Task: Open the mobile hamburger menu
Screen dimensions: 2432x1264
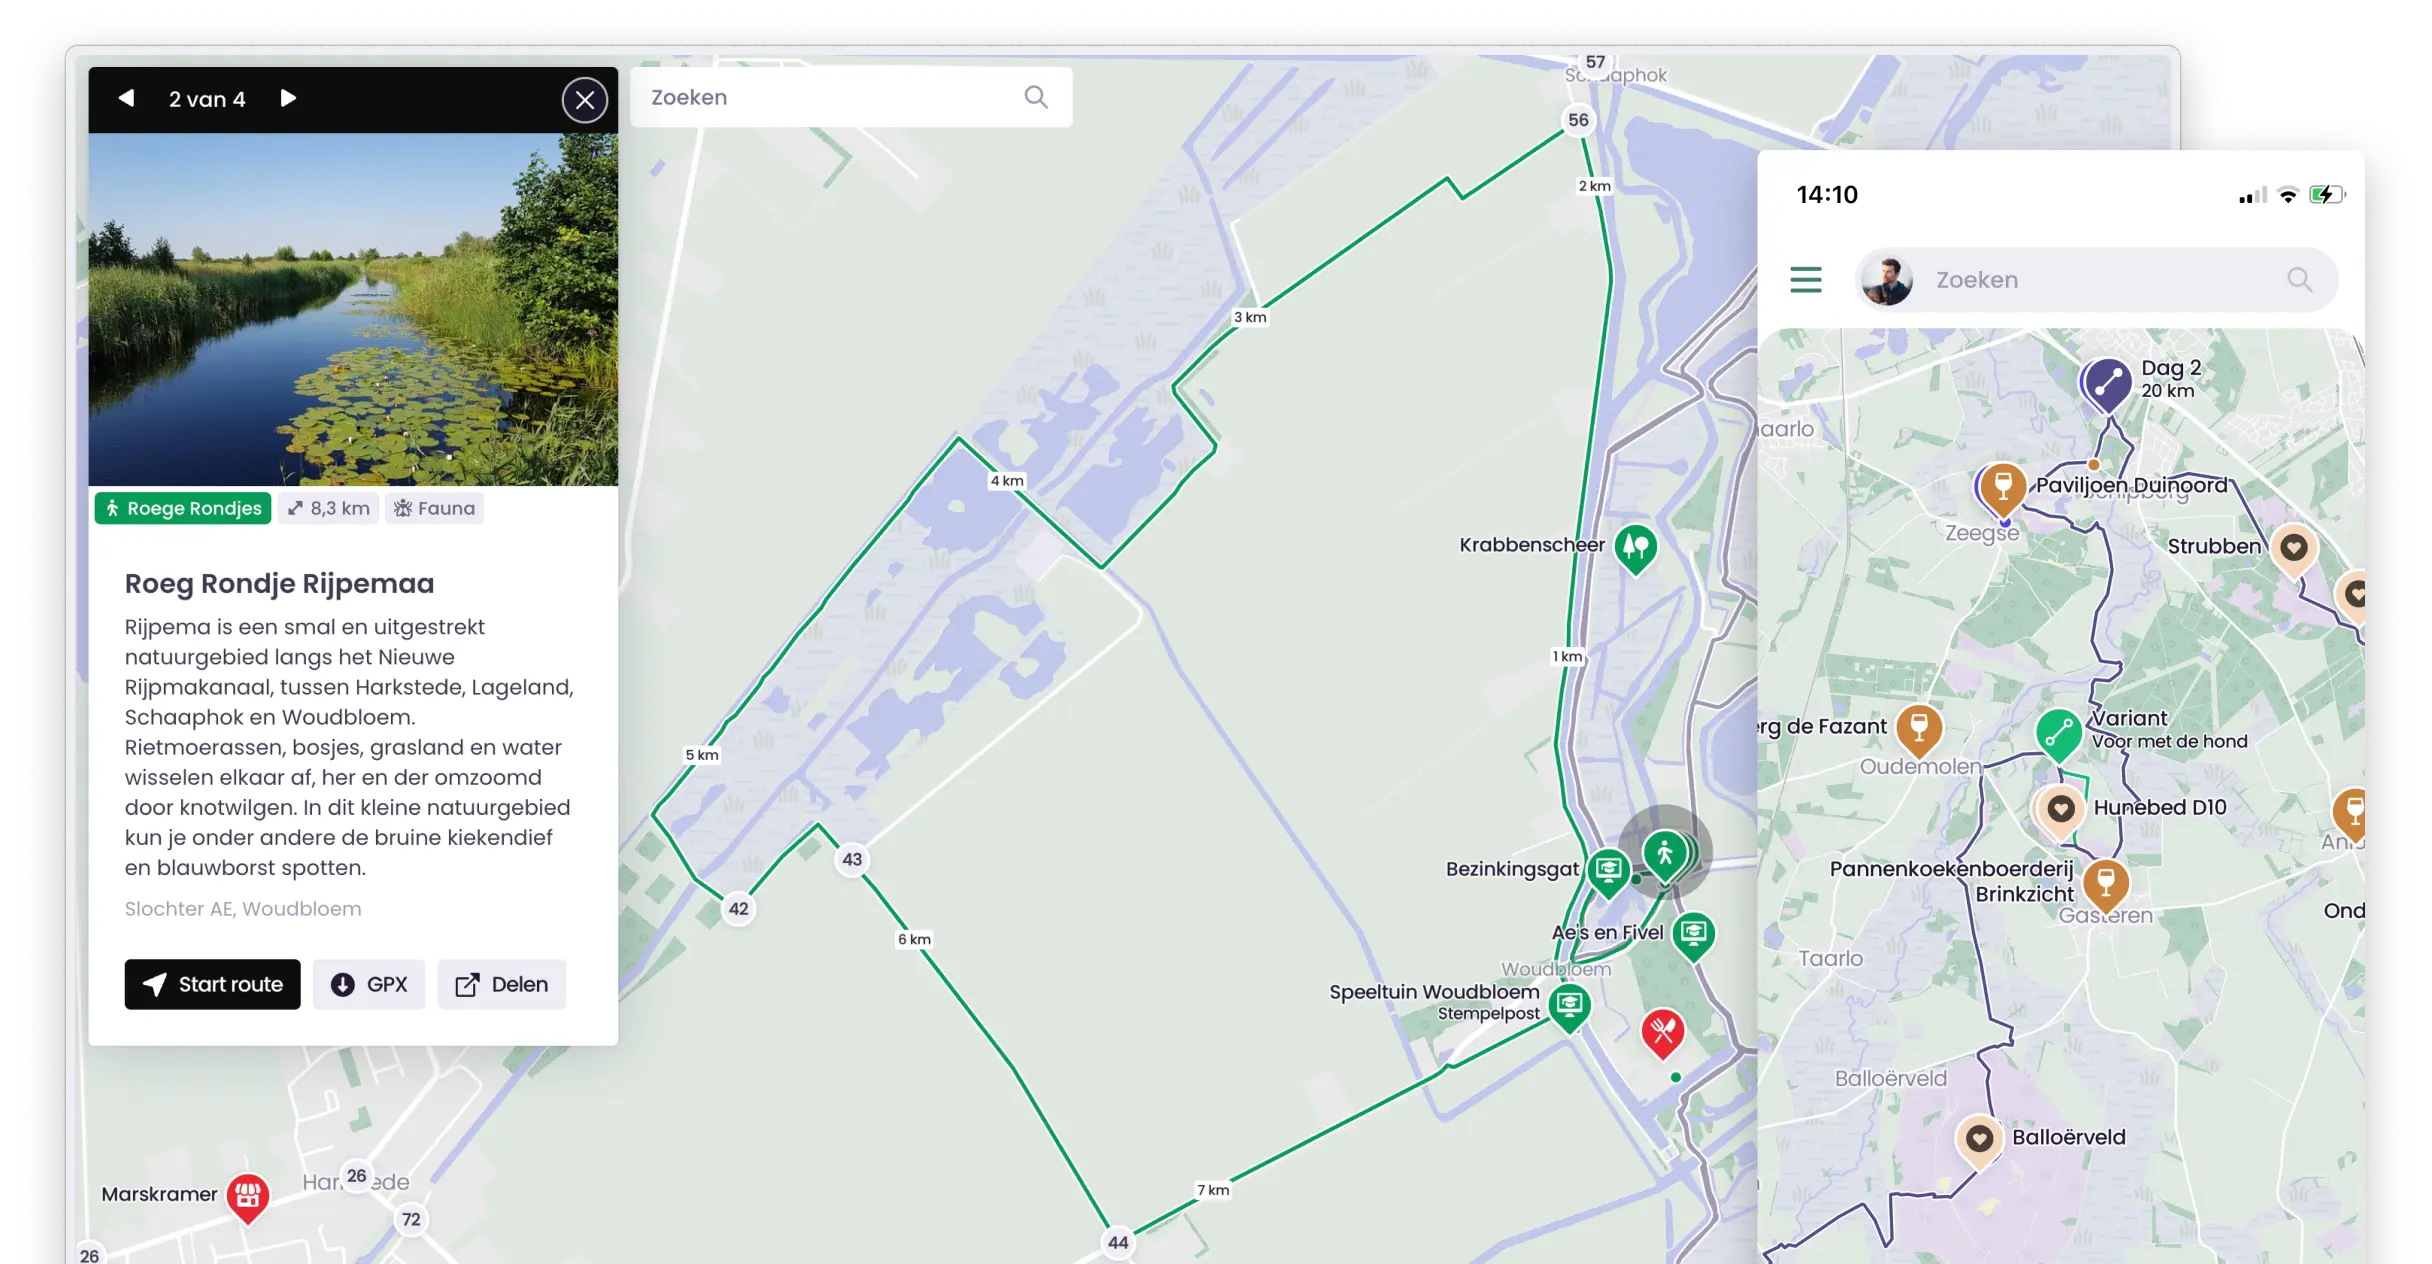Action: click(x=1806, y=280)
